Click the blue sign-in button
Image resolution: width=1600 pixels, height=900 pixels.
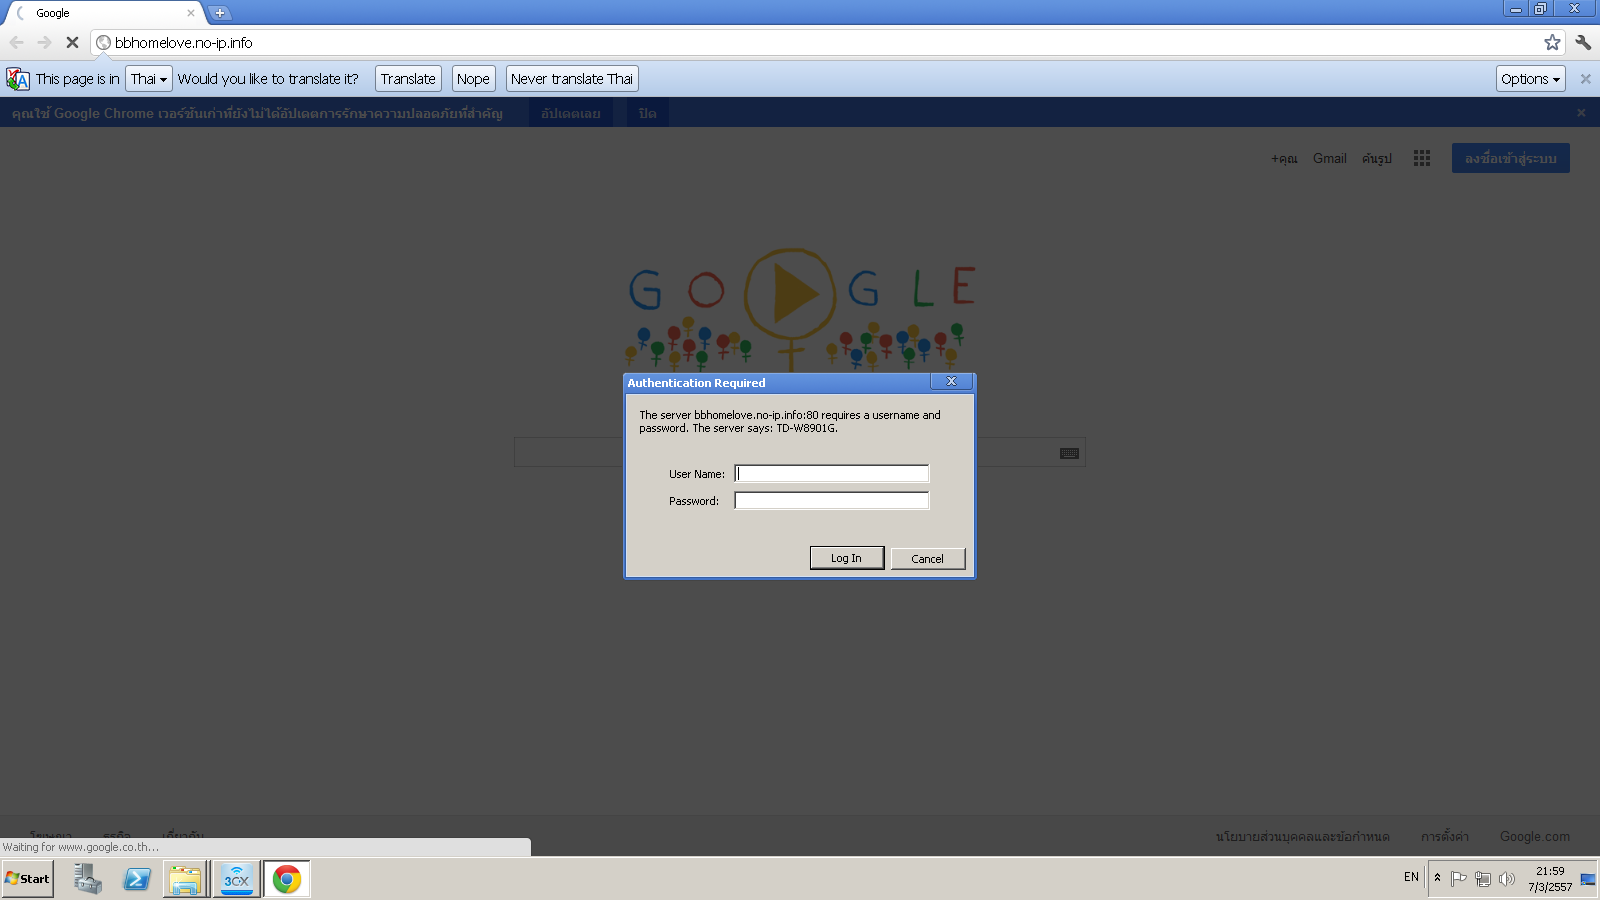click(1511, 158)
